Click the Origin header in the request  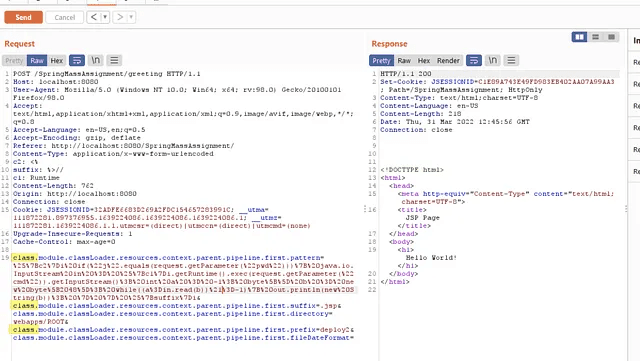[75, 194]
